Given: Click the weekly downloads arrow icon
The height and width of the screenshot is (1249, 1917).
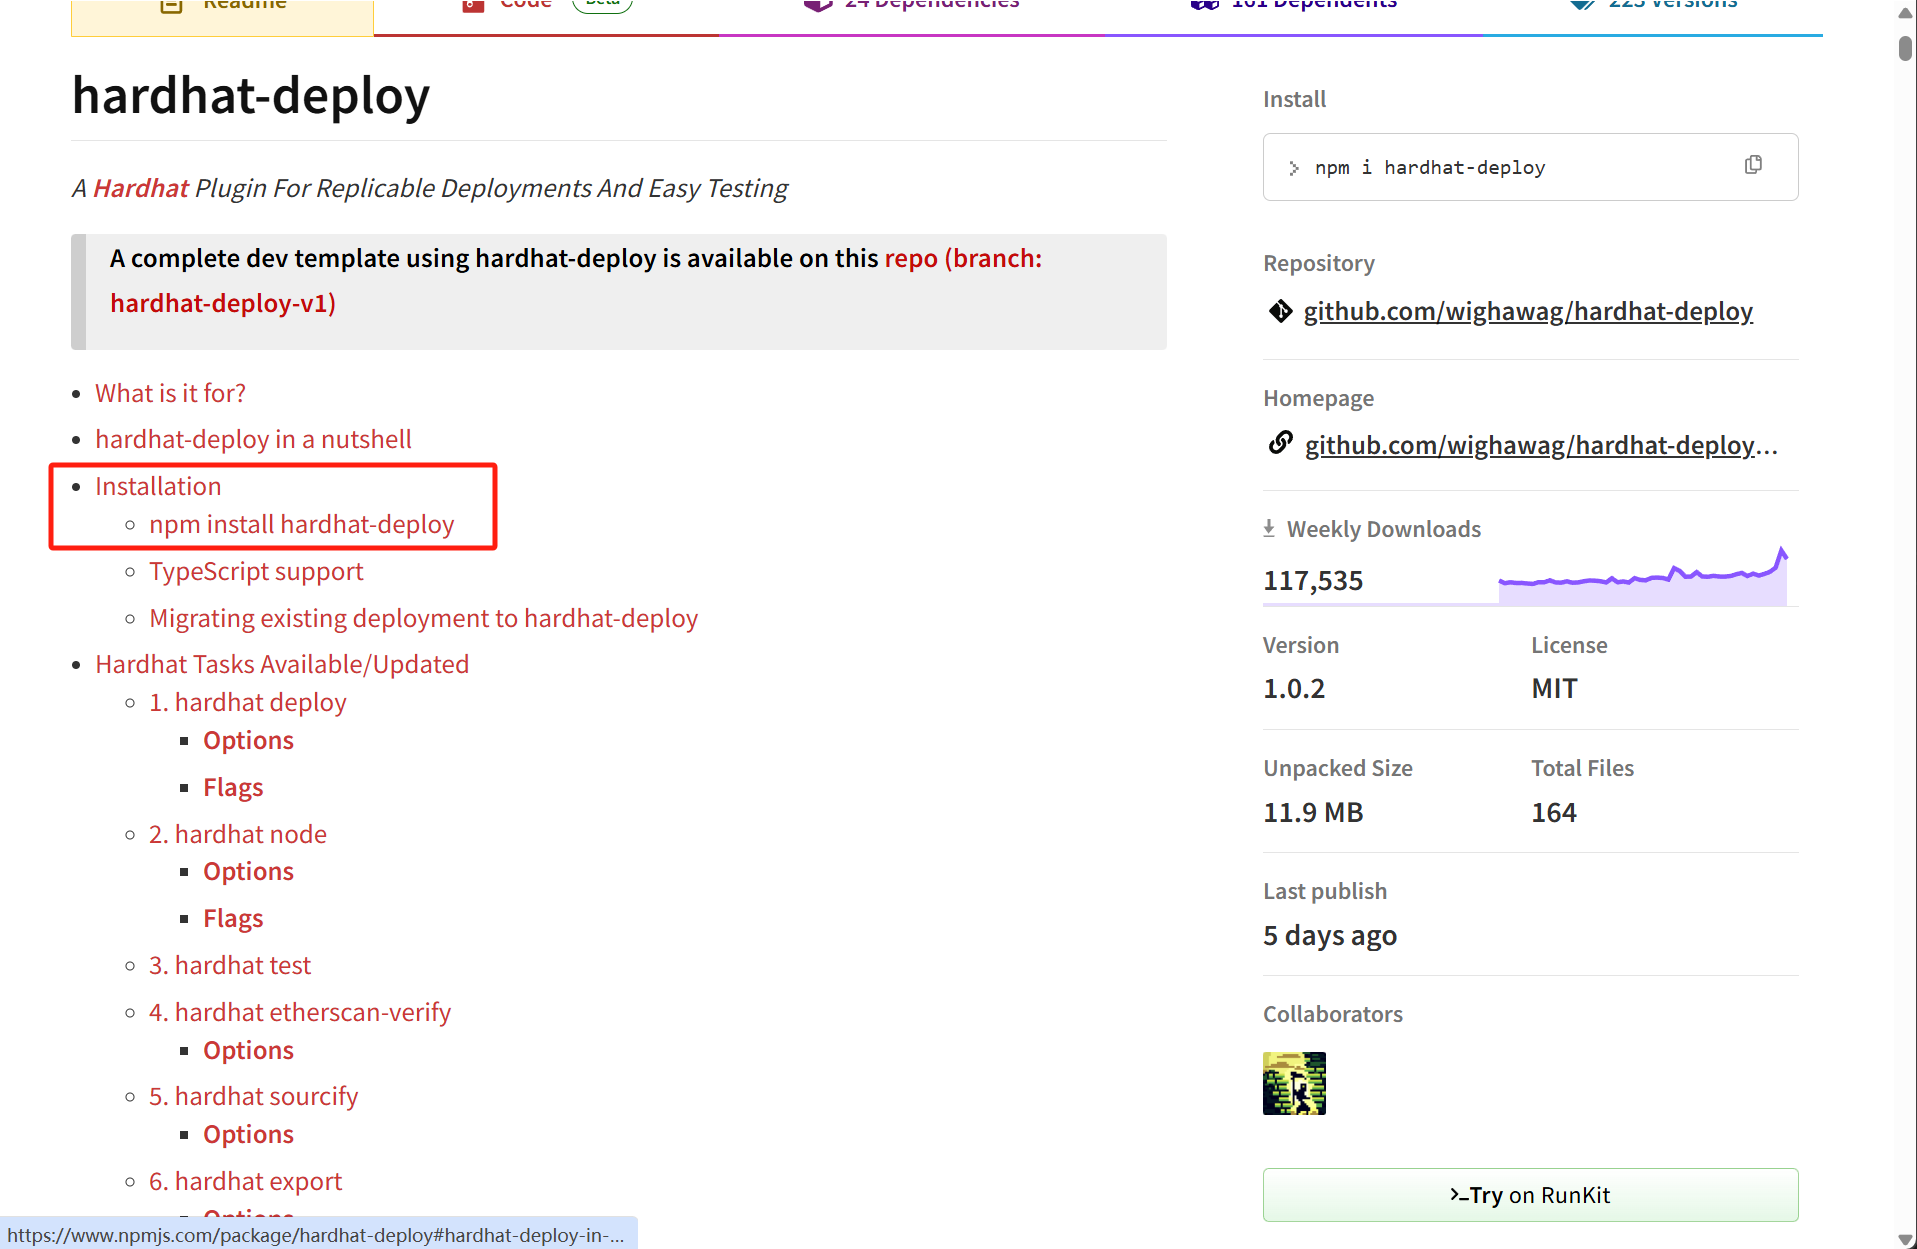Looking at the screenshot, I should 1269,528.
